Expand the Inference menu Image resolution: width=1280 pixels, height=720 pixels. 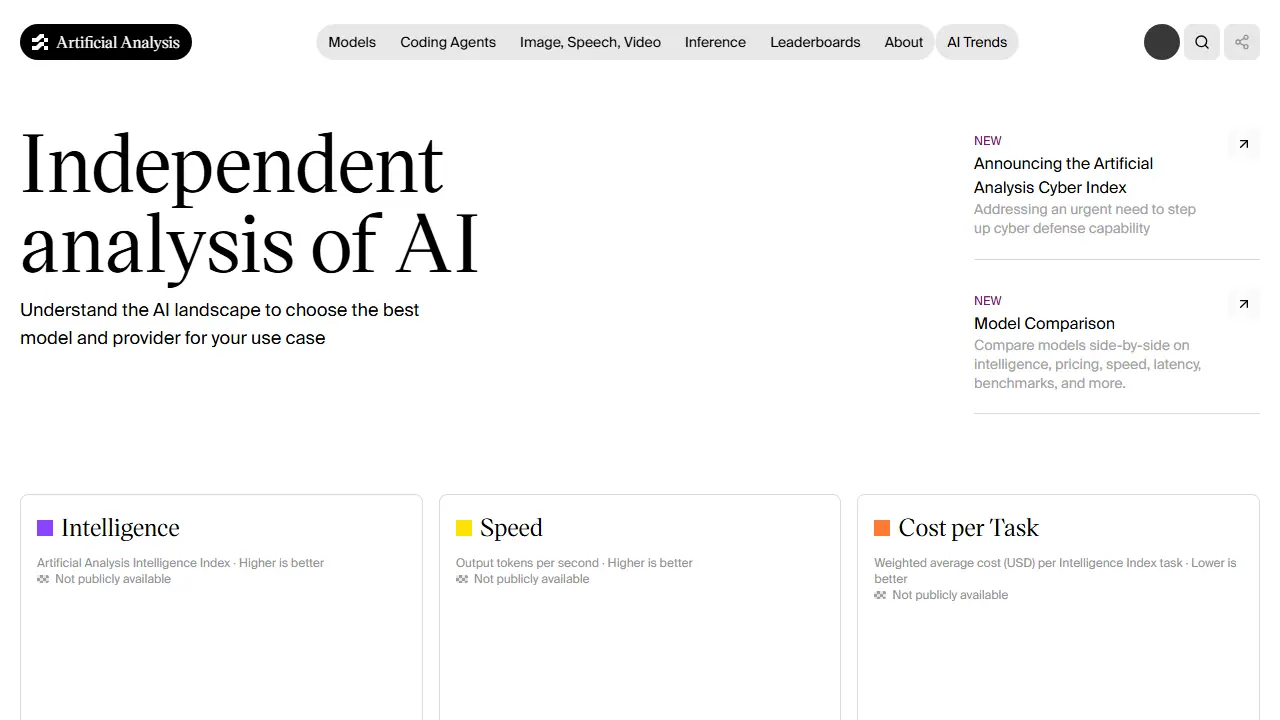pyautogui.click(x=715, y=42)
